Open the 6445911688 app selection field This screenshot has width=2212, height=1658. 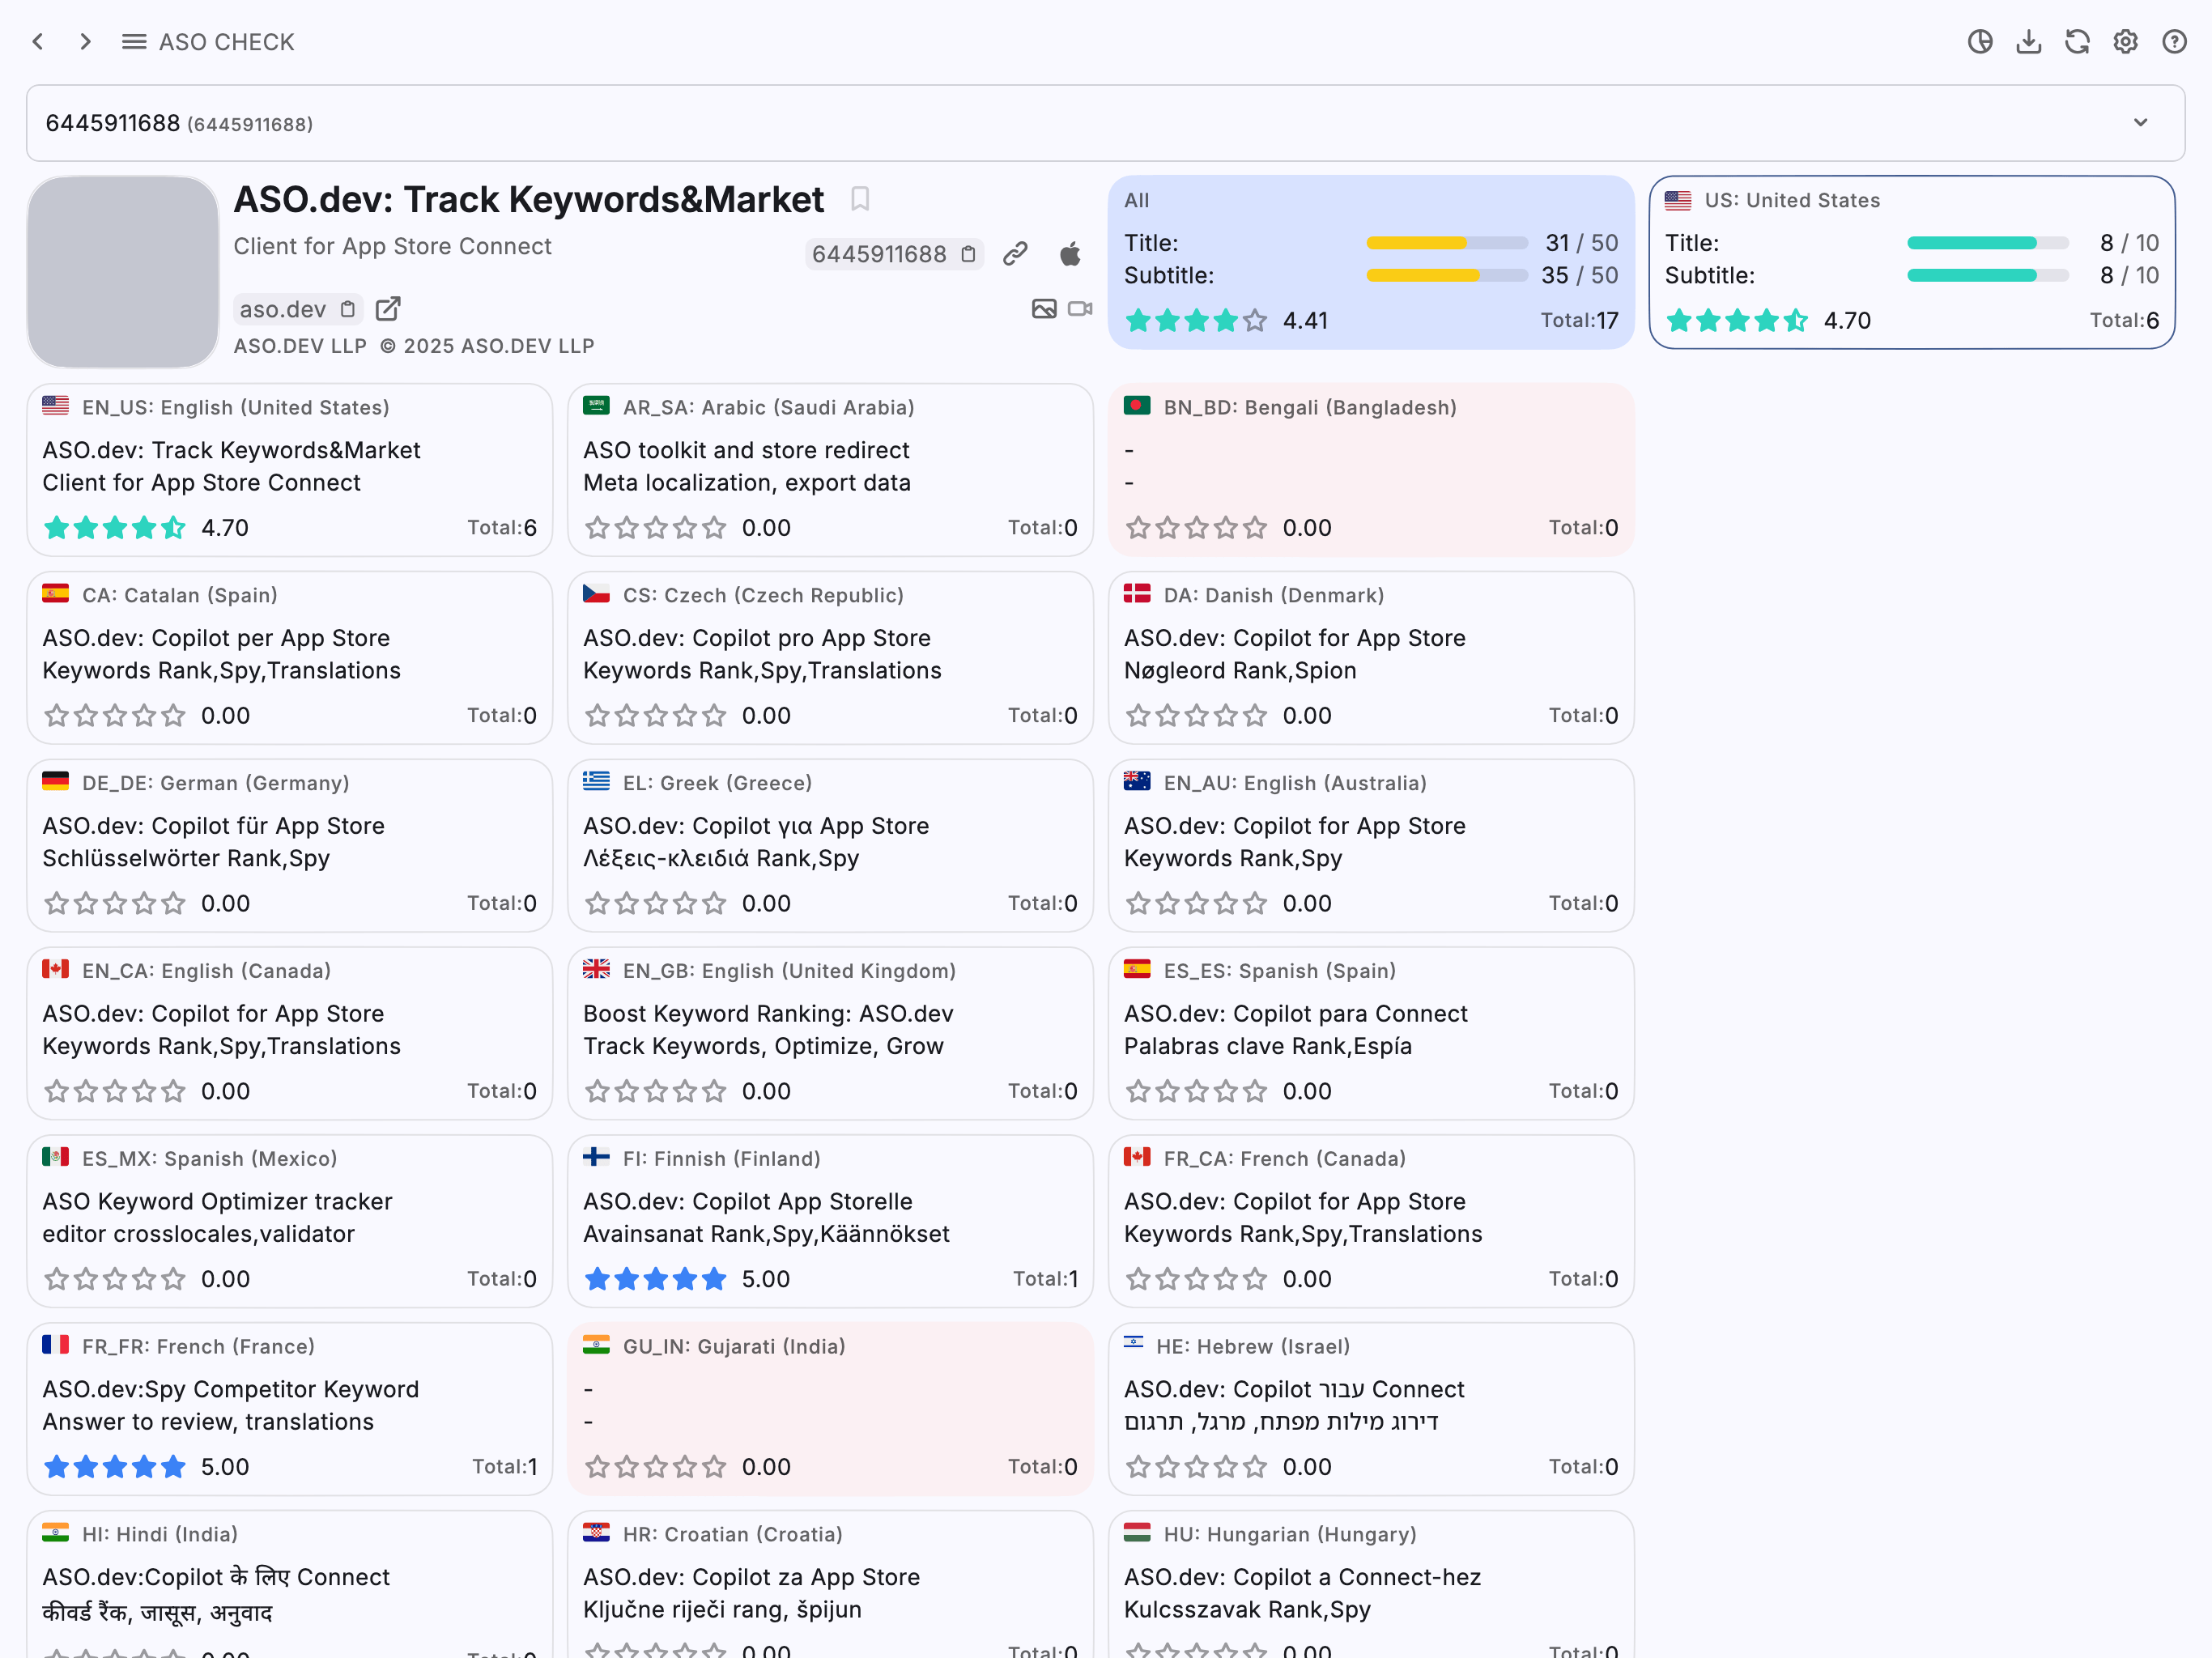coord(1105,123)
